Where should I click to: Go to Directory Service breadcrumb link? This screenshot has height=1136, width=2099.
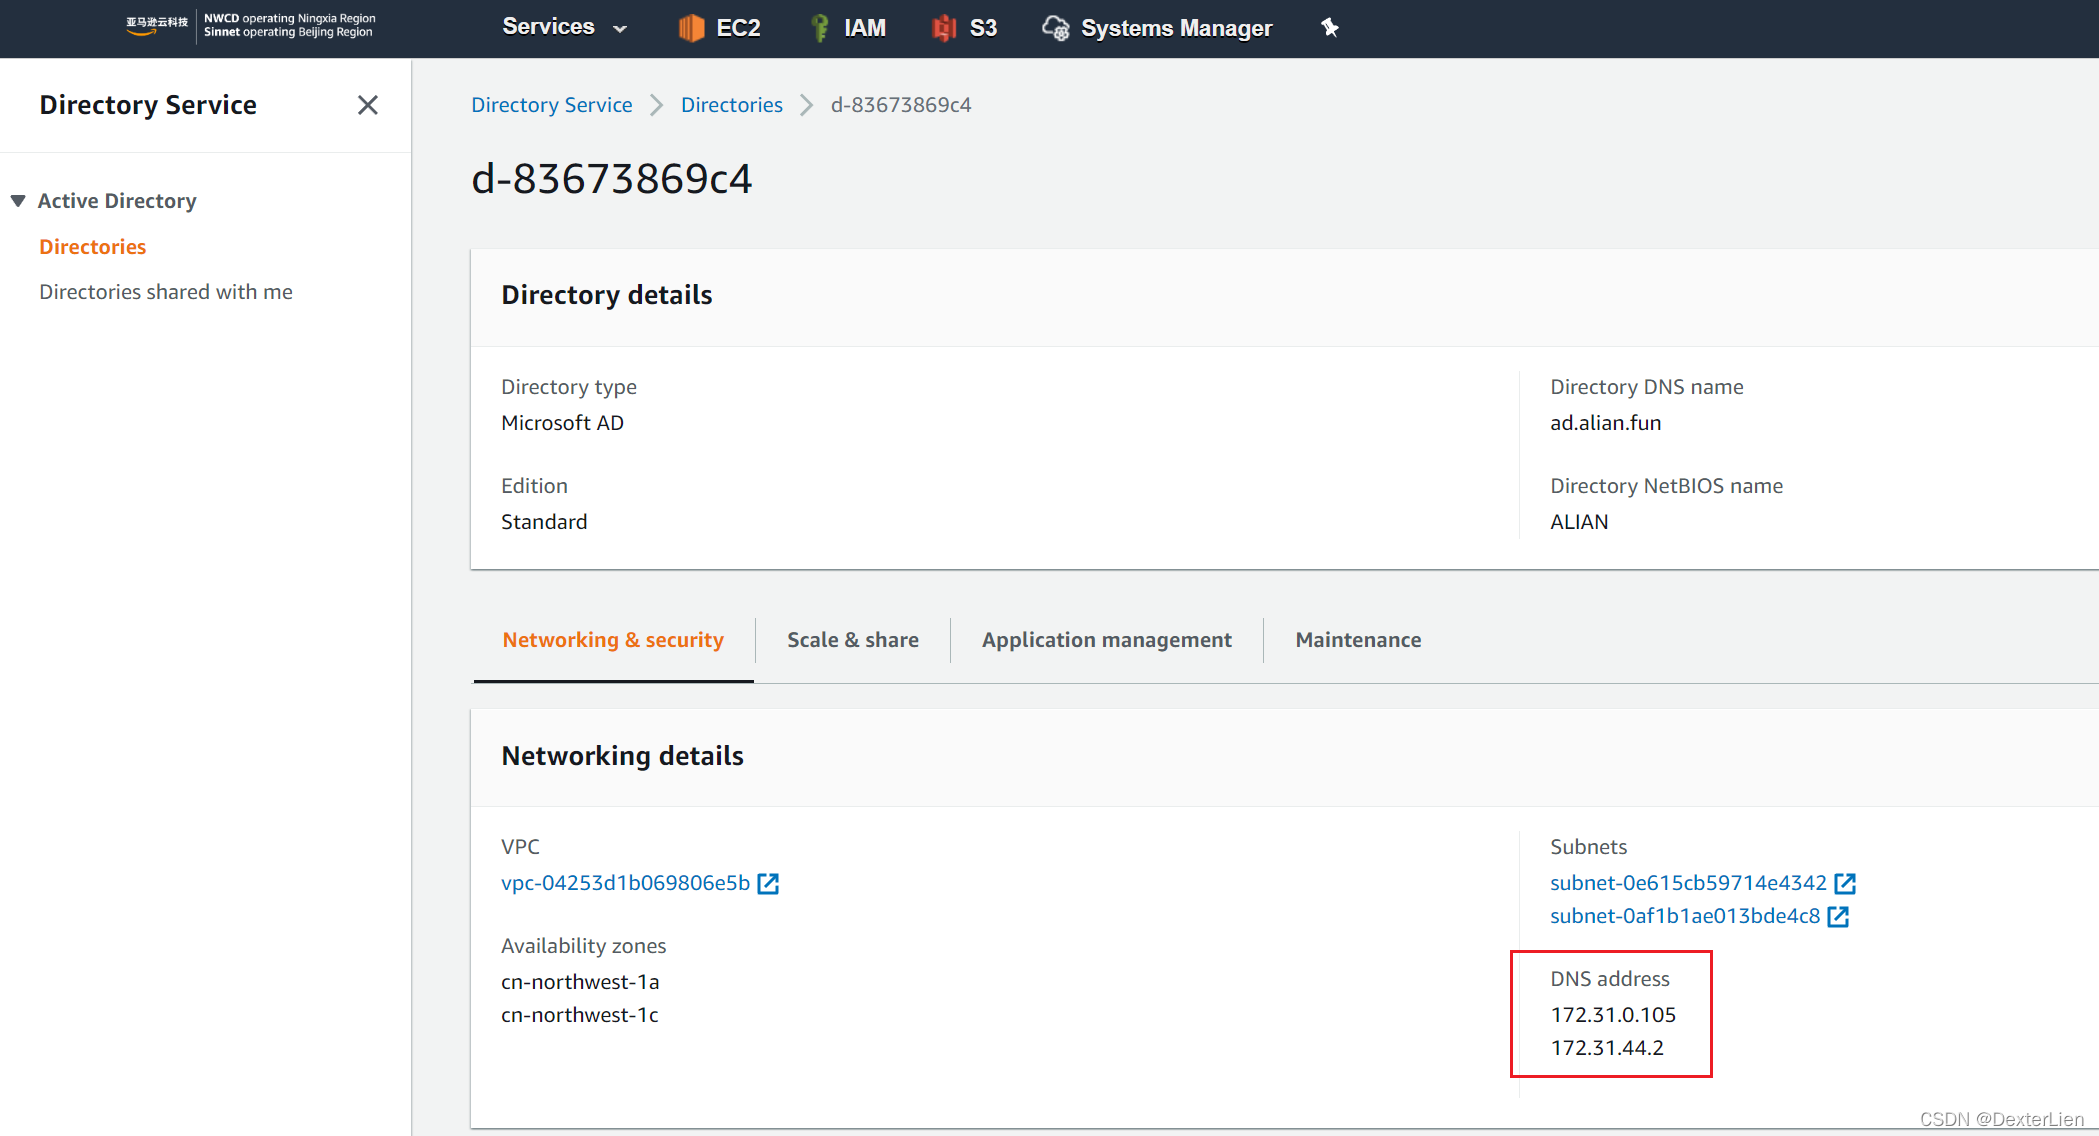(551, 105)
